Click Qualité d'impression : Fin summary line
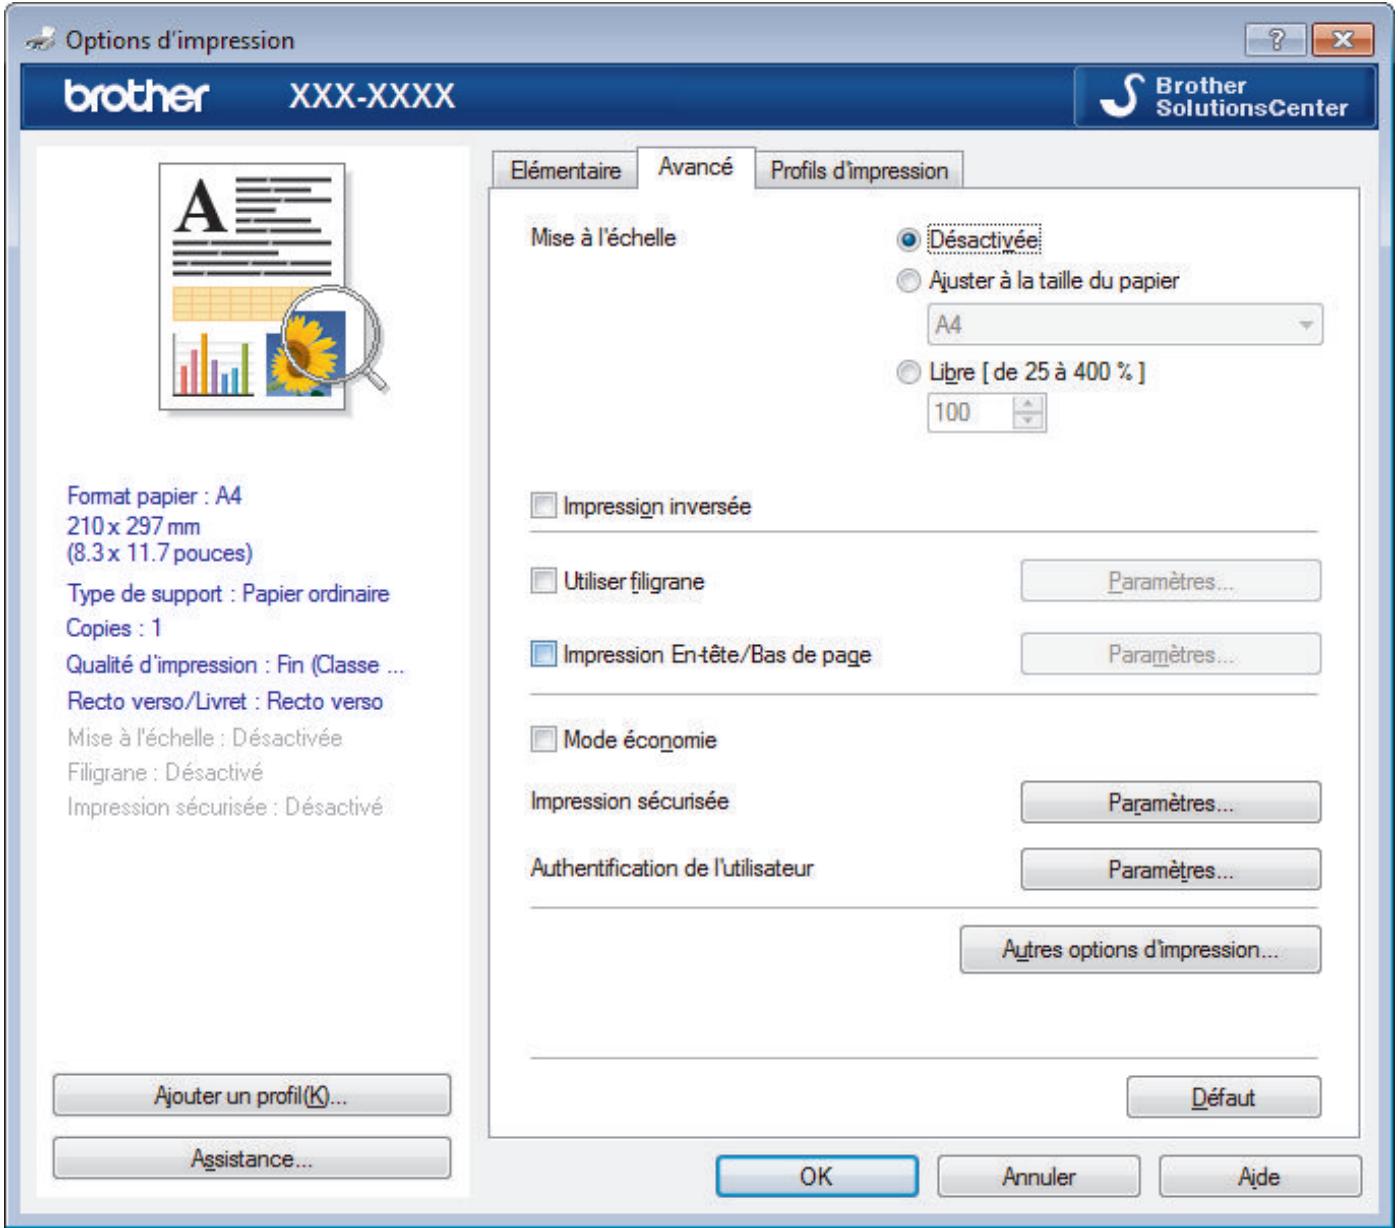Screen dimensions: 1398x1228 (x=235, y=665)
